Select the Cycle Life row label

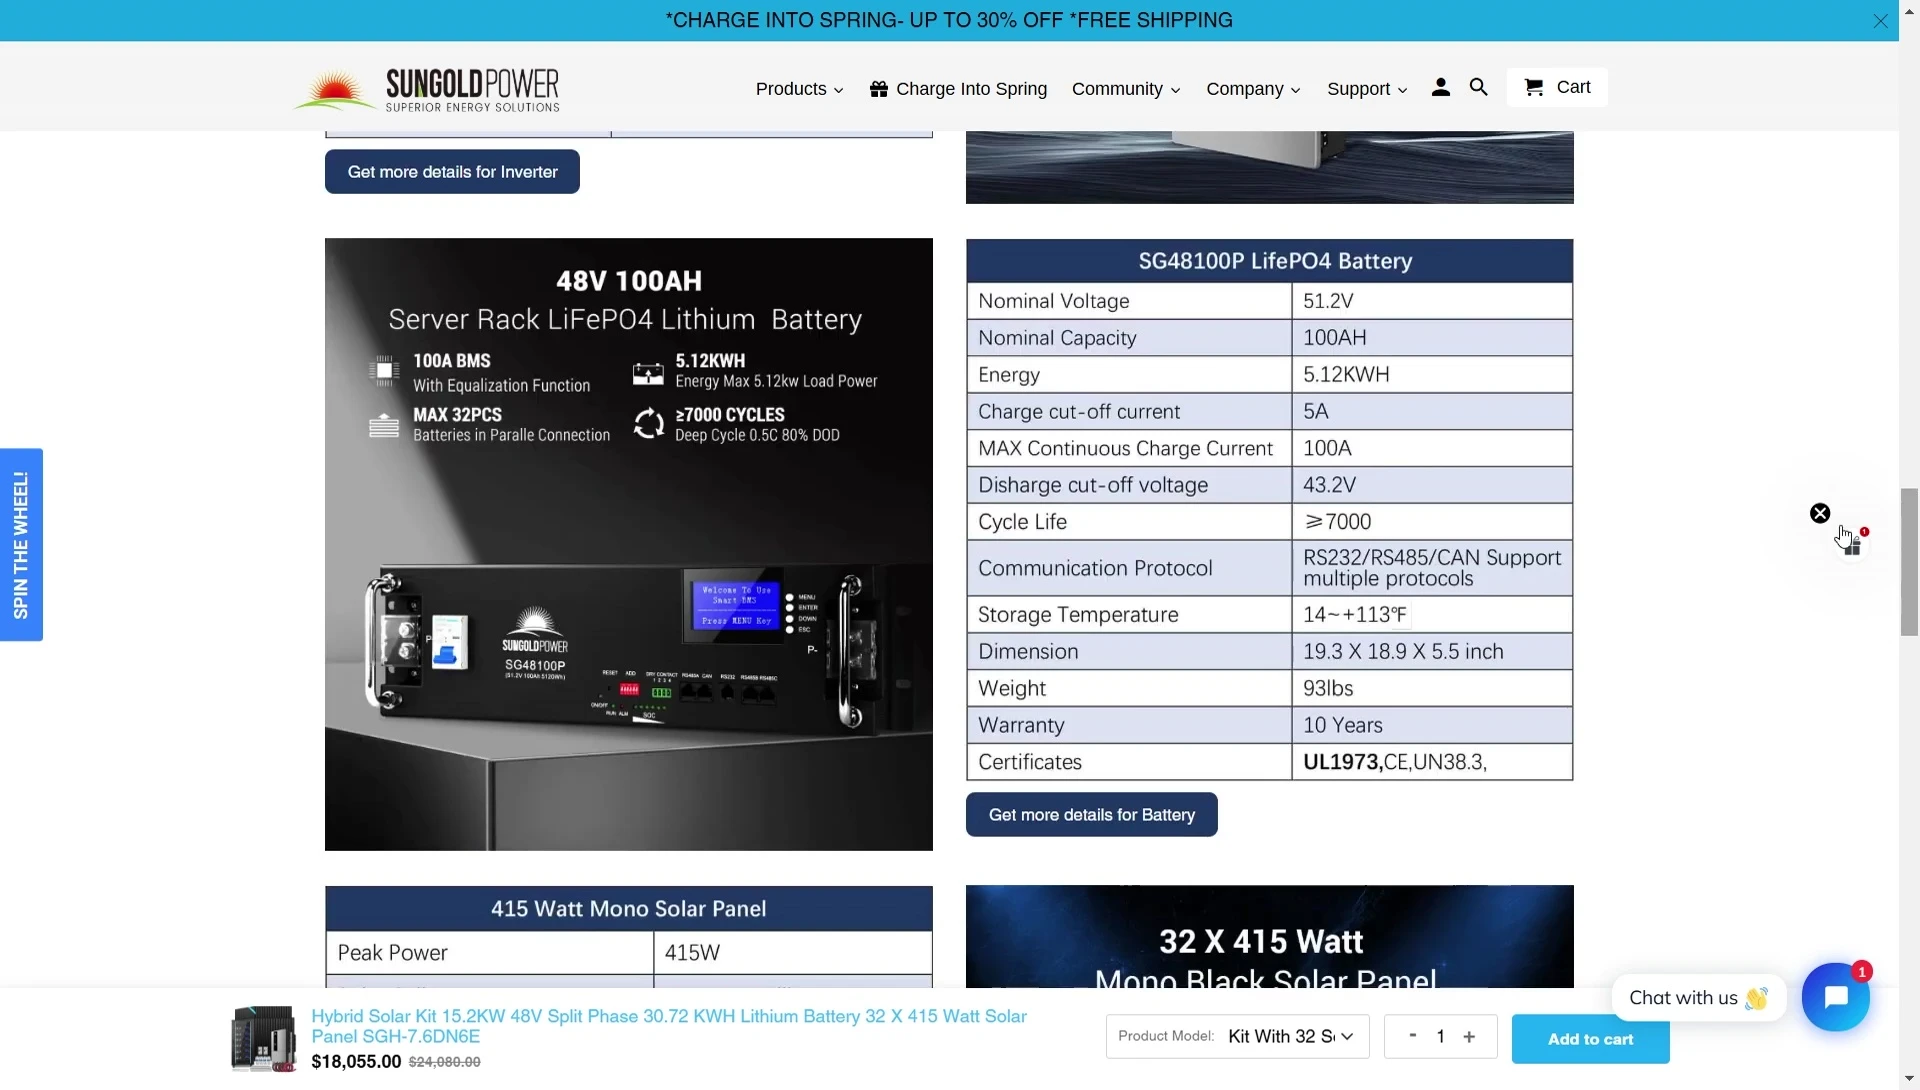tap(1022, 522)
